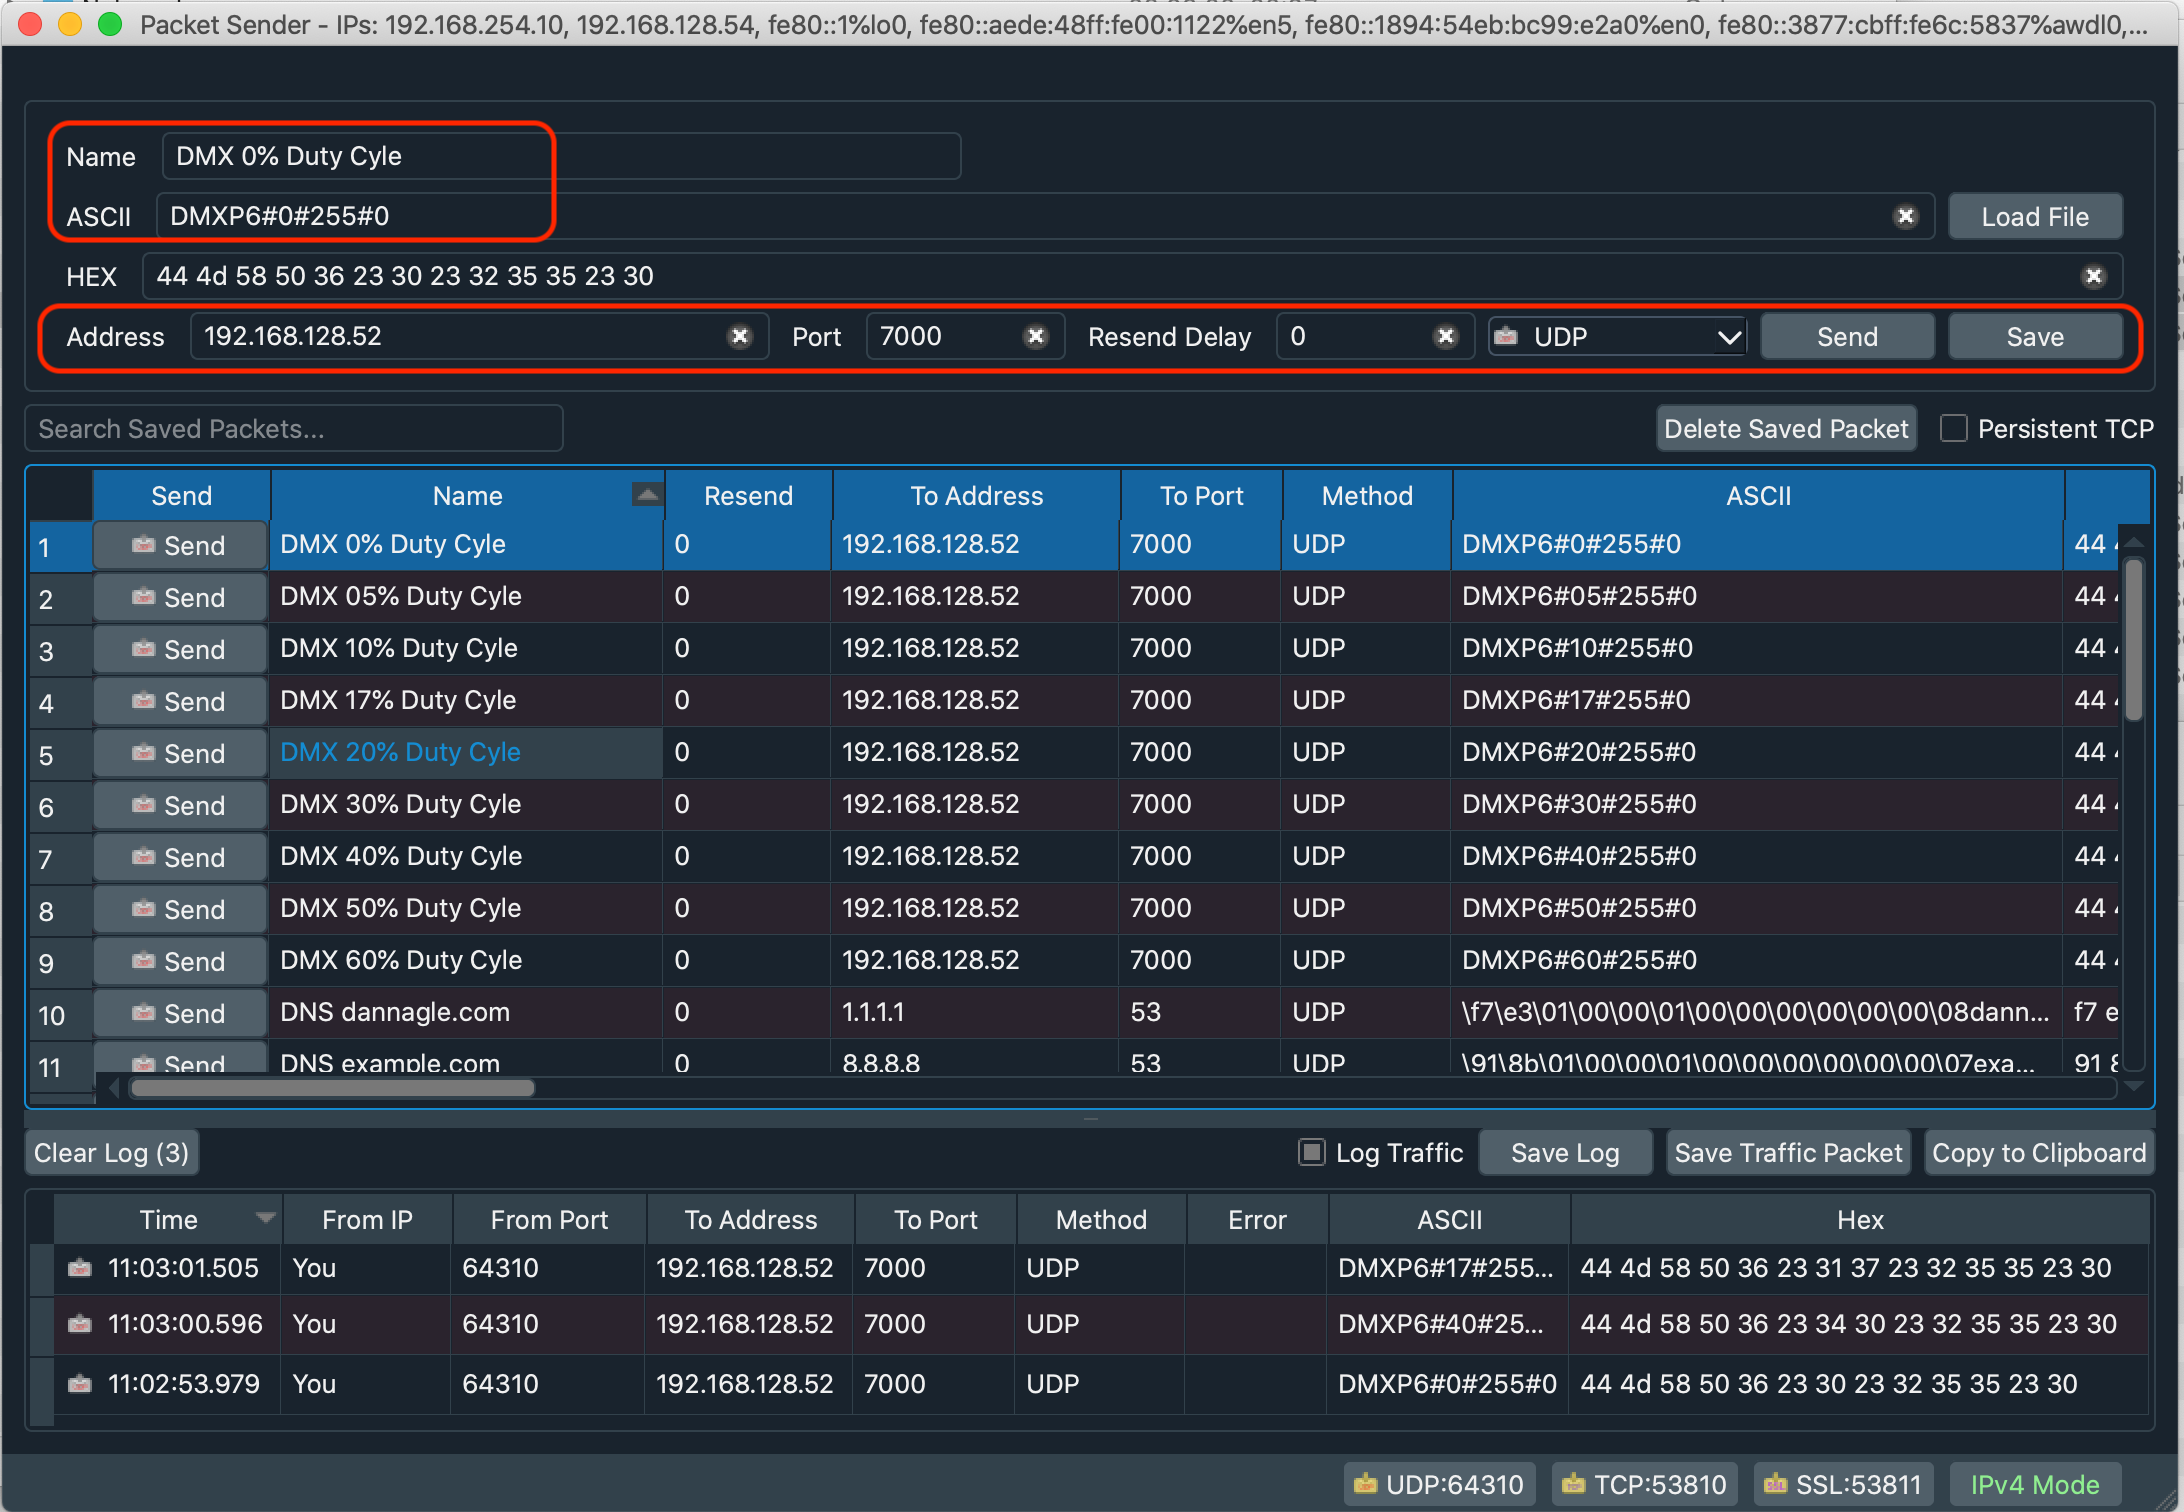This screenshot has width=2184, height=1512.
Task: Clear the ASCII field with its X icon
Action: [x=1906, y=216]
